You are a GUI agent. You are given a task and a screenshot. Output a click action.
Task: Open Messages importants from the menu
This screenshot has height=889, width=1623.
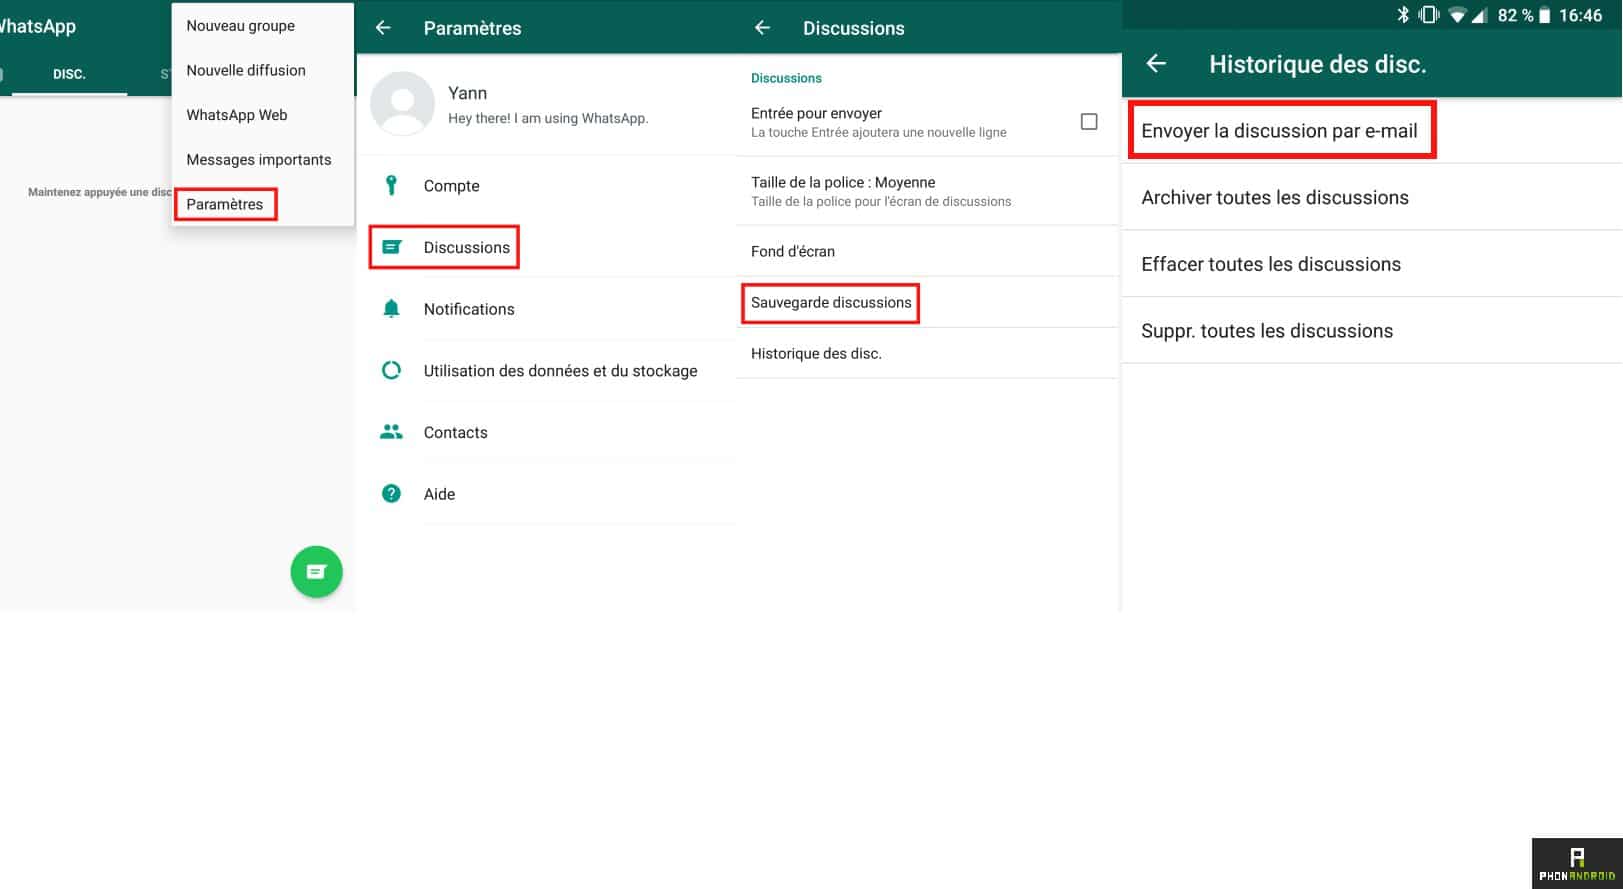pyautogui.click(x=262, y=159)
